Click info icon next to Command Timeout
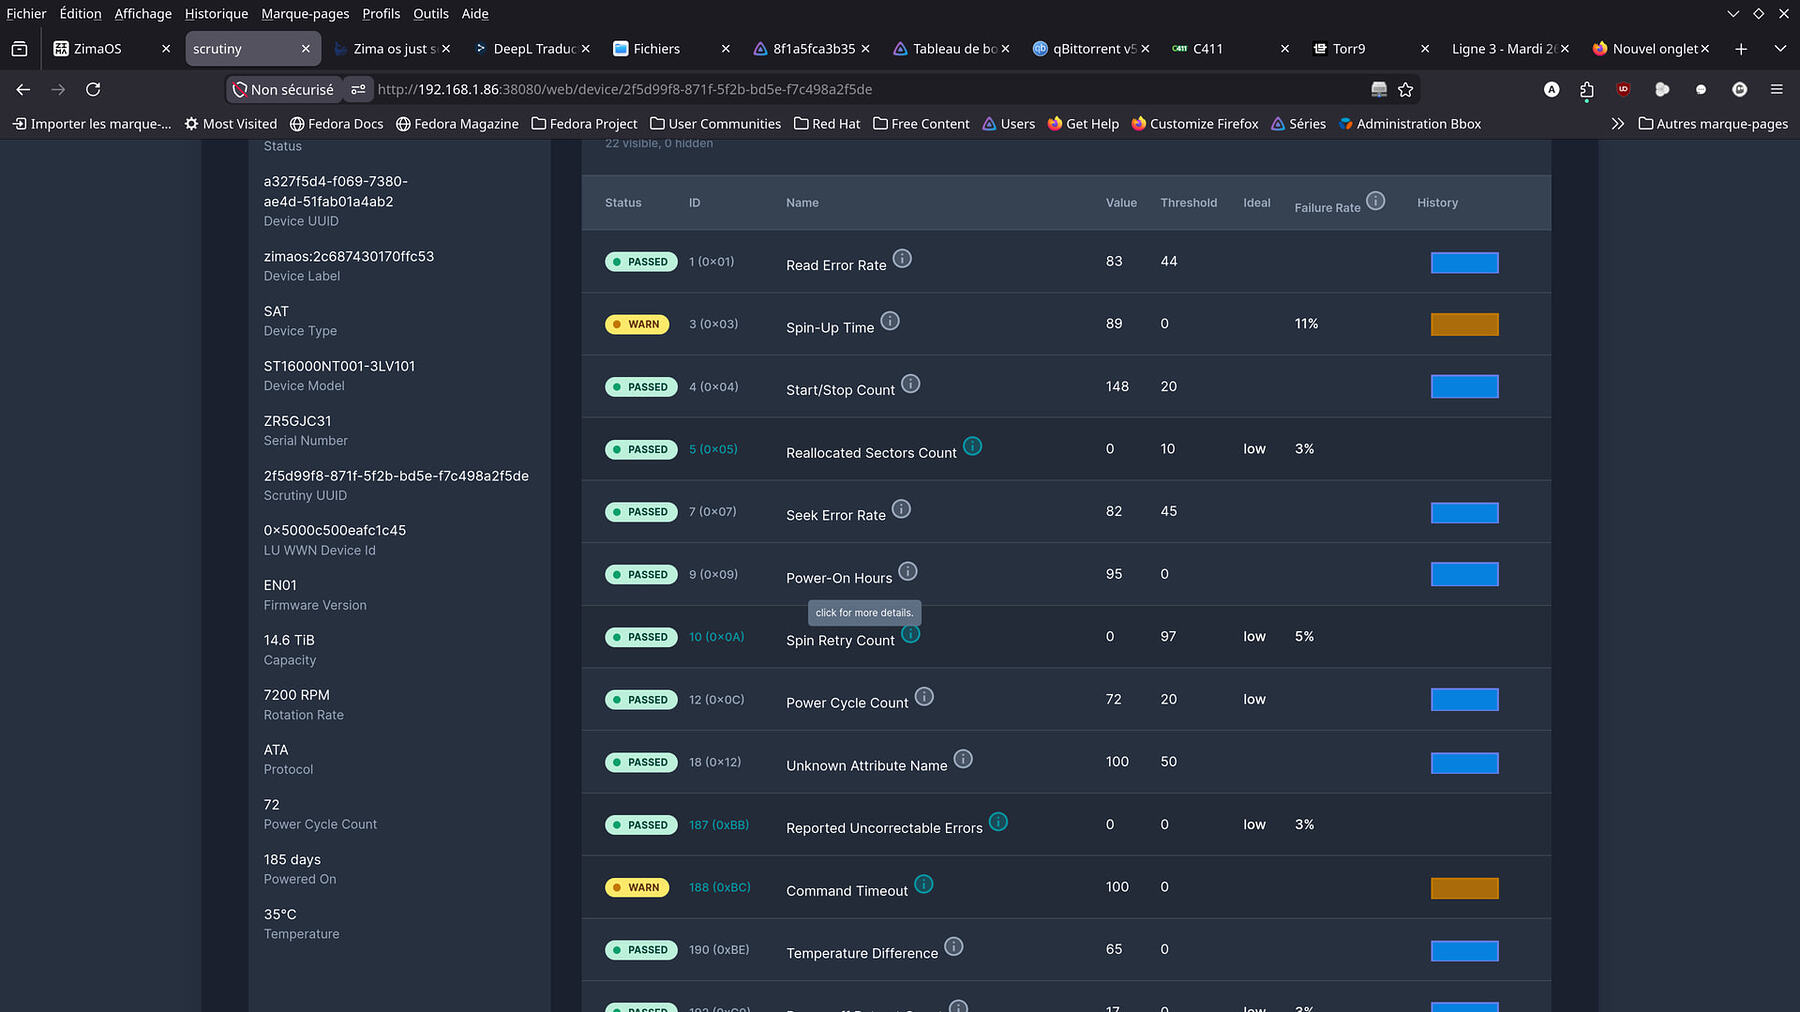Screen dimensions: 1800x1012 tap(924, 884)
